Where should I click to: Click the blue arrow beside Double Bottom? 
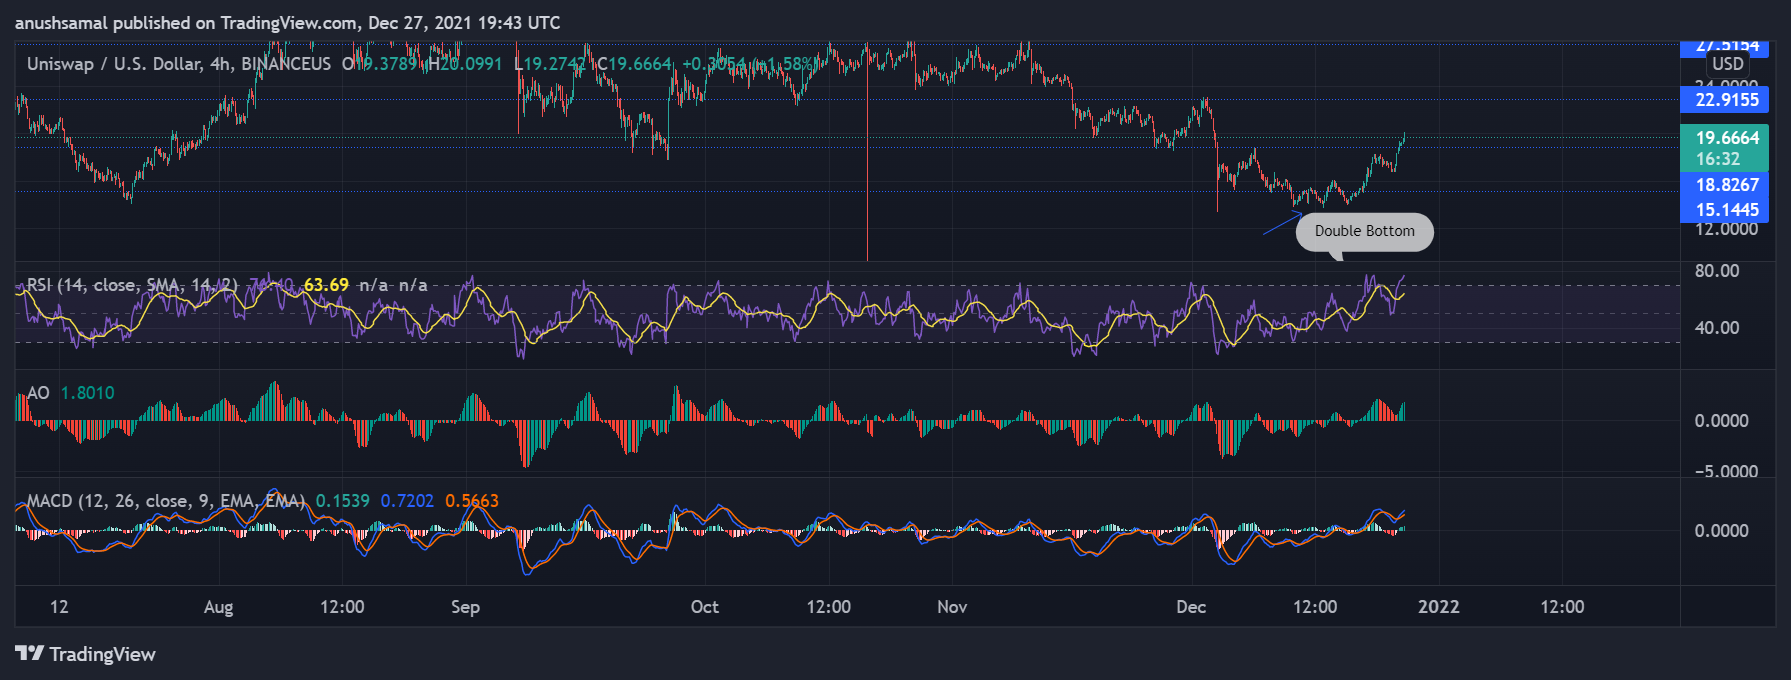(1281, 225)
